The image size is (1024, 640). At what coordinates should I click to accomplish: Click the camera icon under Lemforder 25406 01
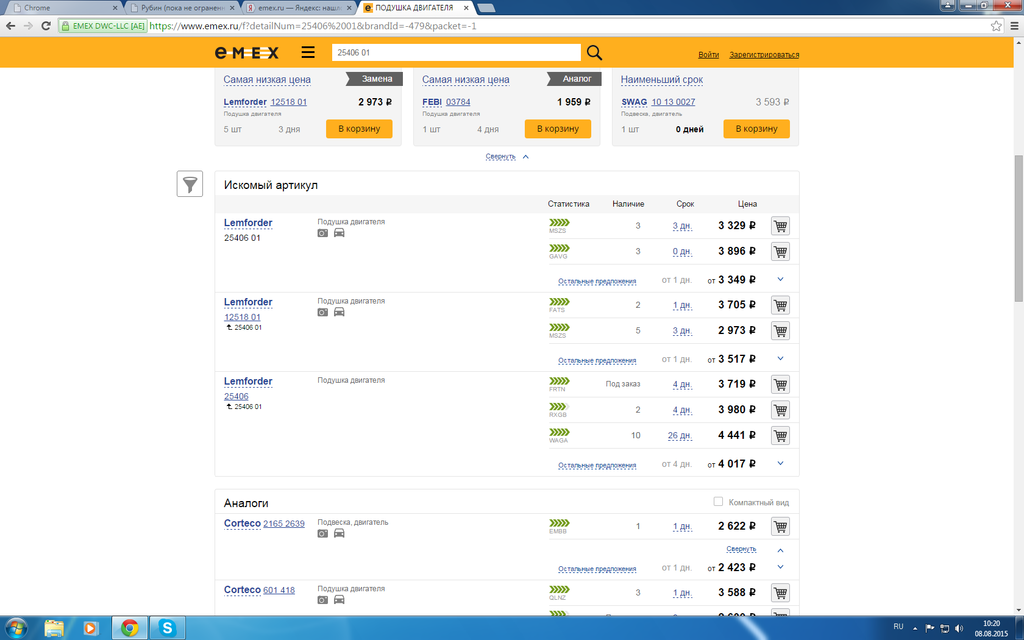click(x=323, y=233)
